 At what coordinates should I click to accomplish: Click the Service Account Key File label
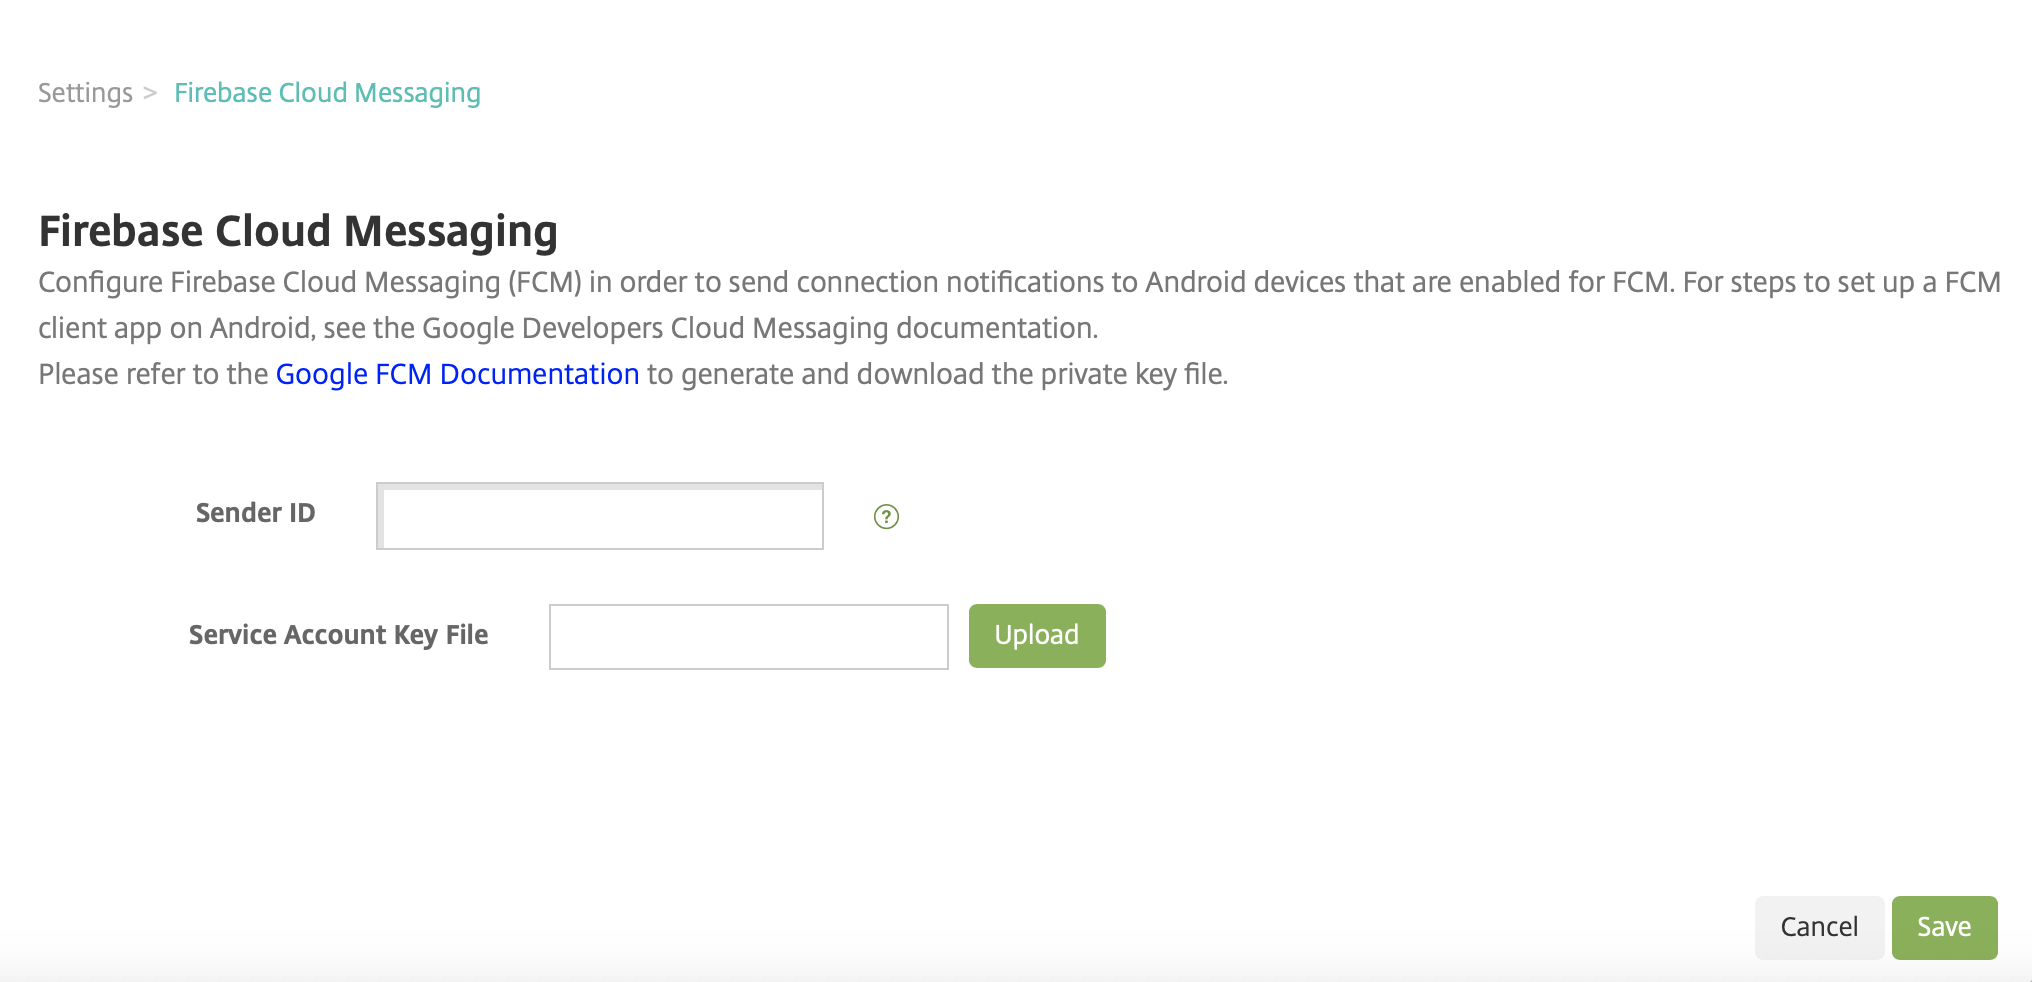[x=338, y=635]
